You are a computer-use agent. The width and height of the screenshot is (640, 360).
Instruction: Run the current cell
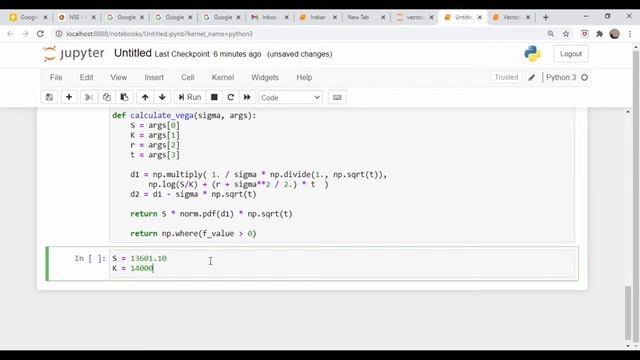click(x=190, y=97)
